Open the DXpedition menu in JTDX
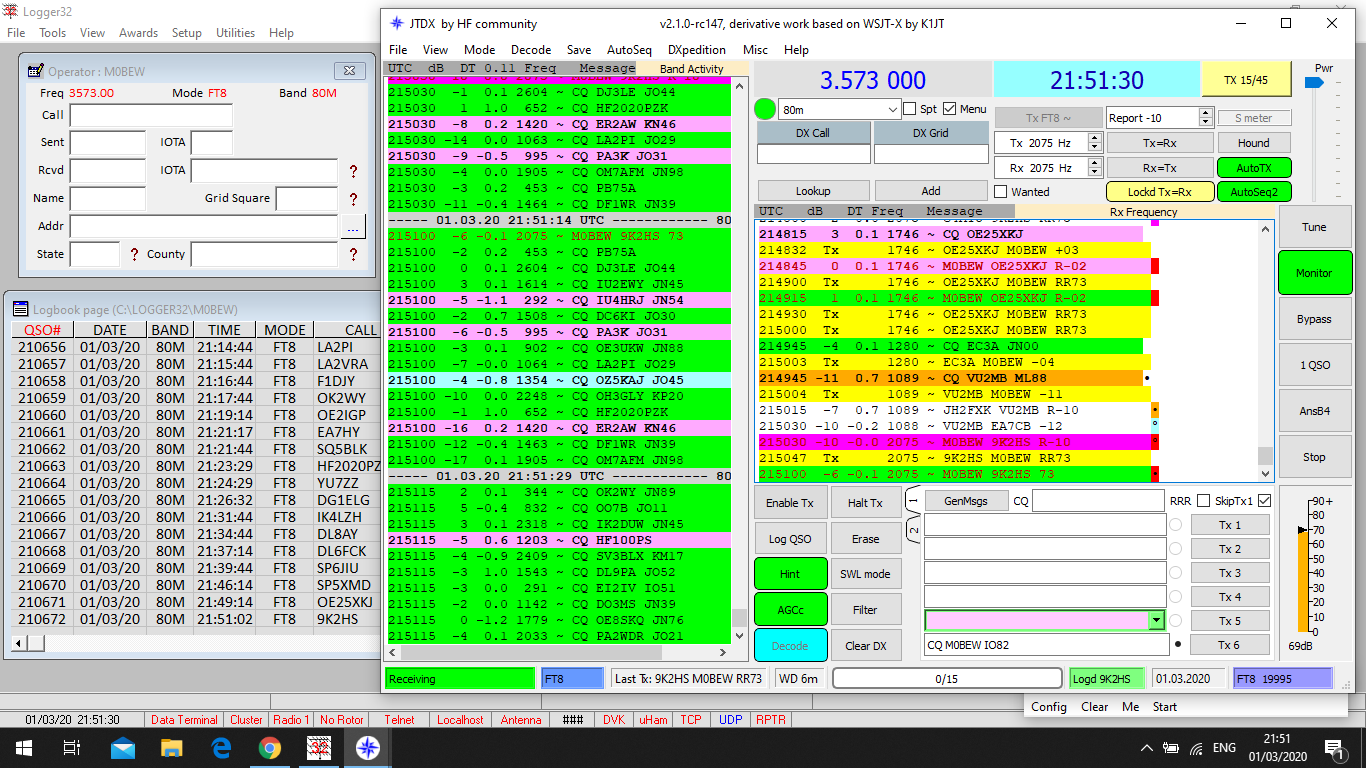The width and height of the screenshot is (1366, 768). 697,50
